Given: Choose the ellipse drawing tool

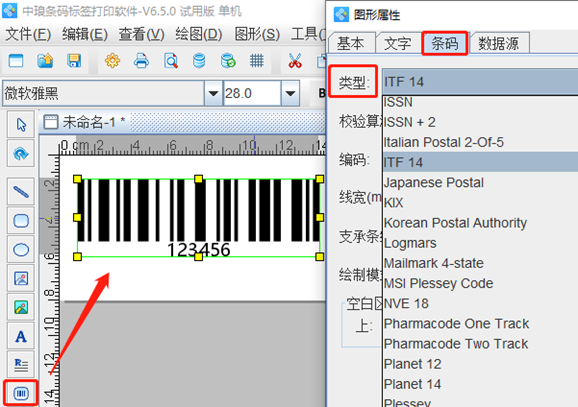Looking at the screenshot, I should point(21,250).
